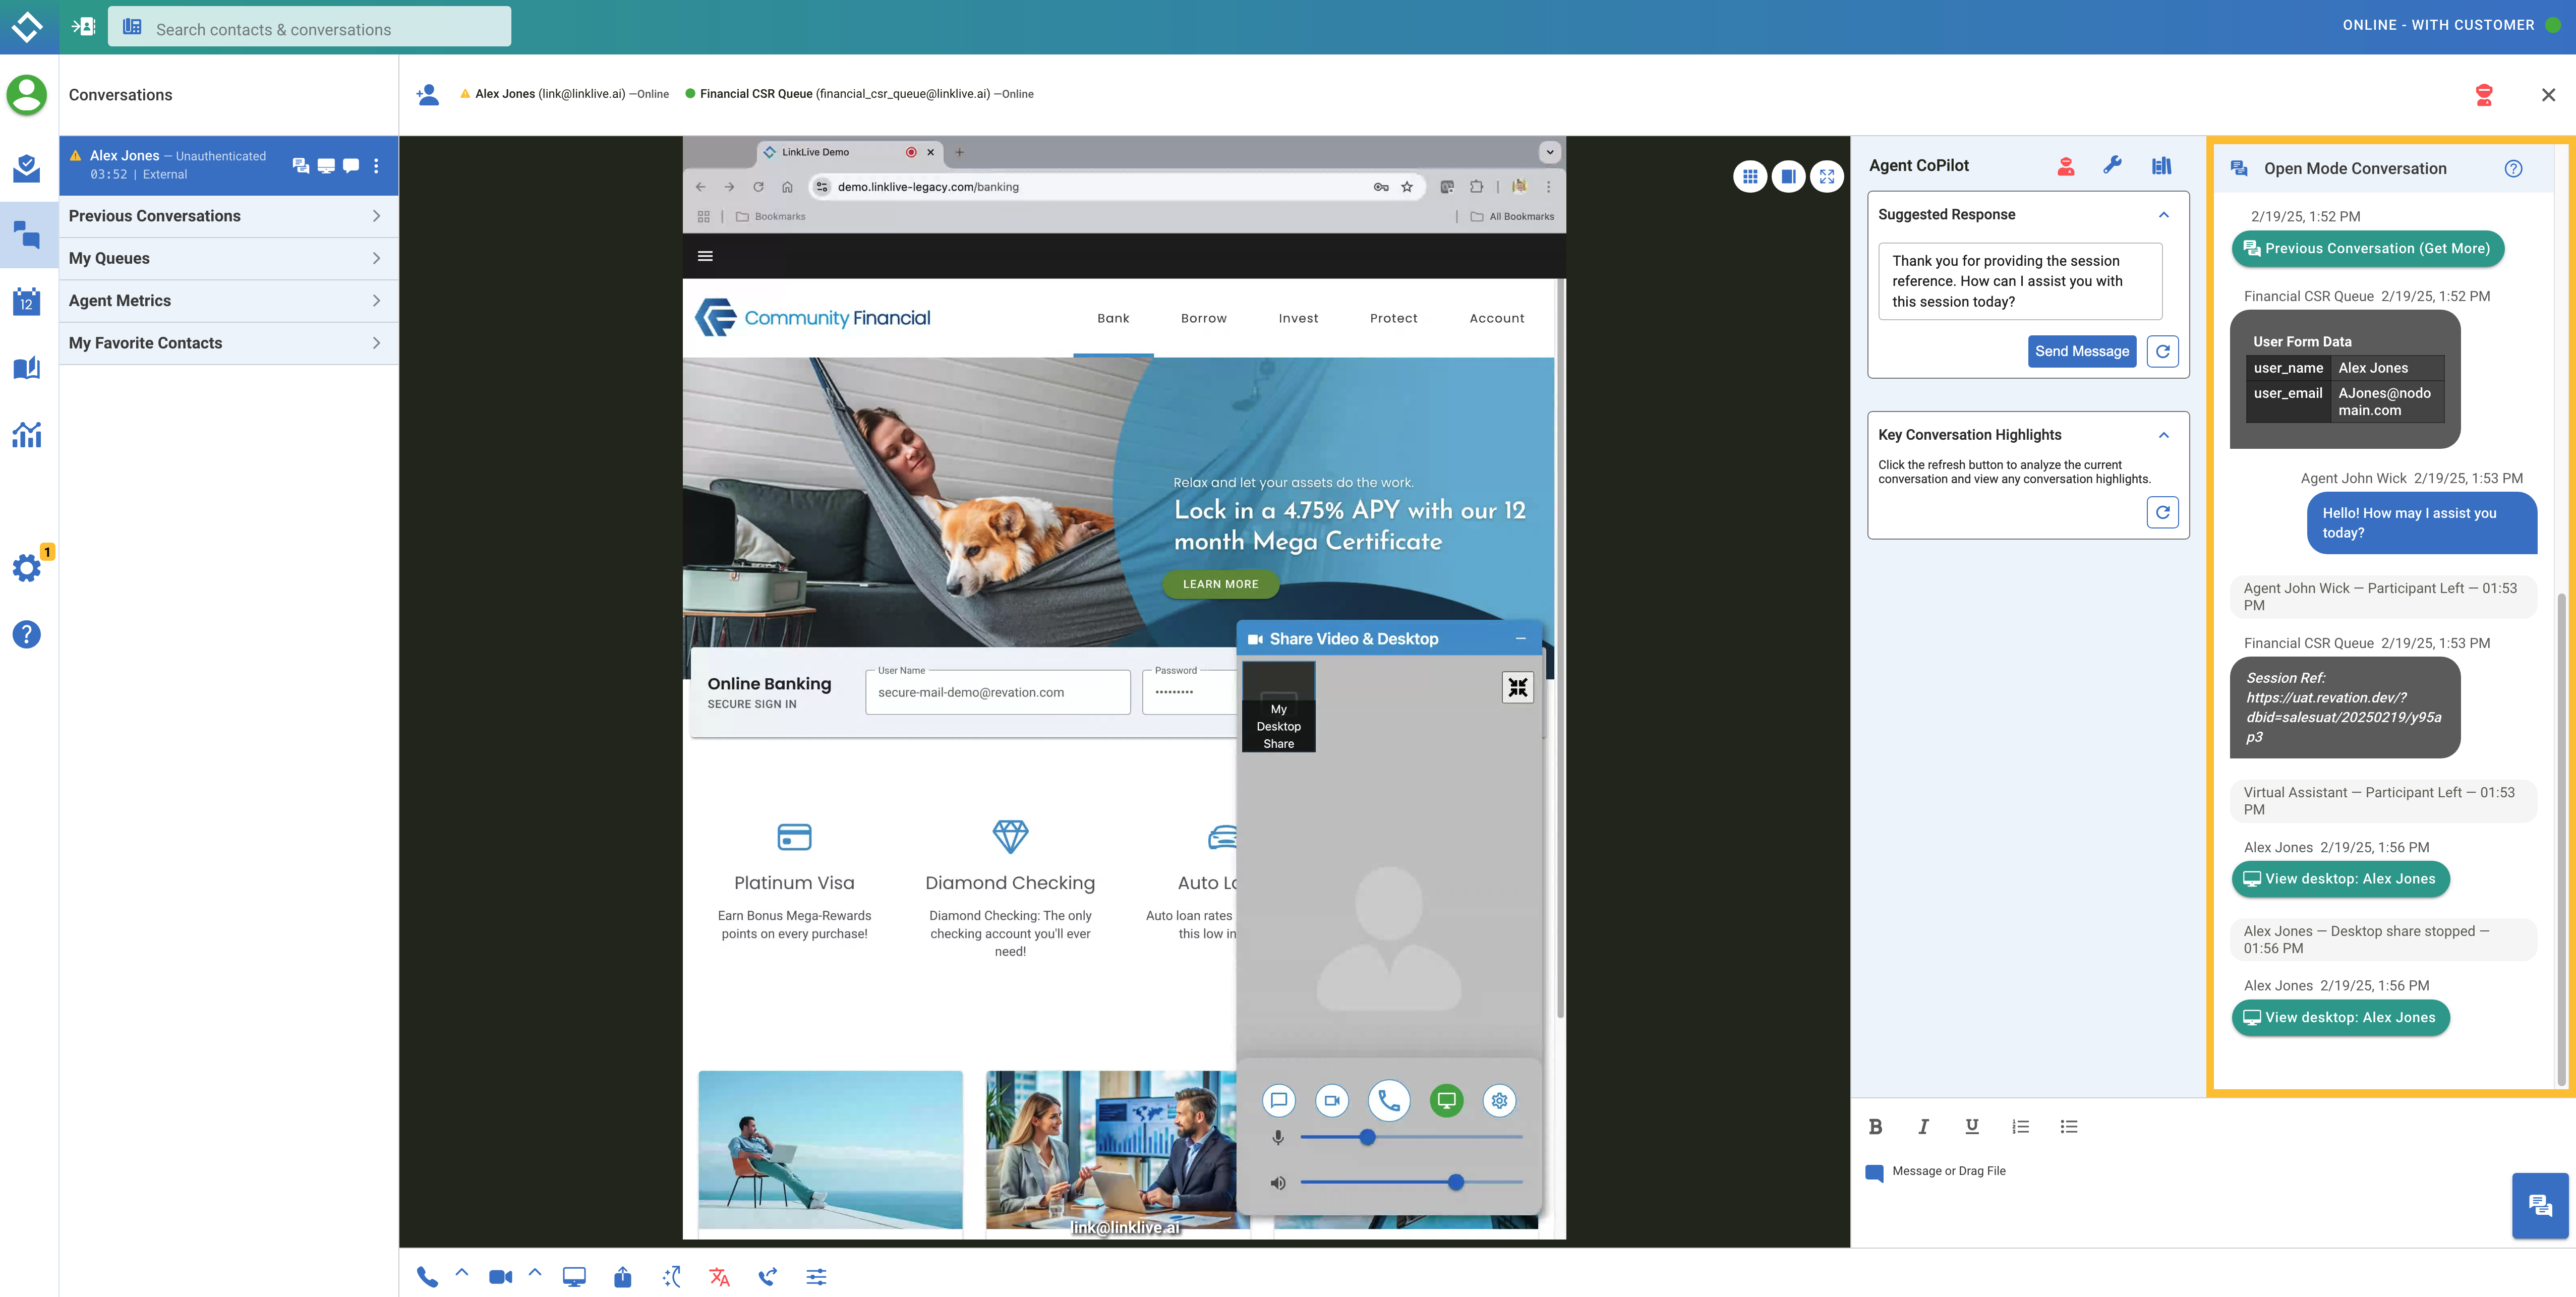Select the Invest navigation tab
Viewport: 2576px width, 1297px height.
pyautogui.click(x=1298, y=318)
